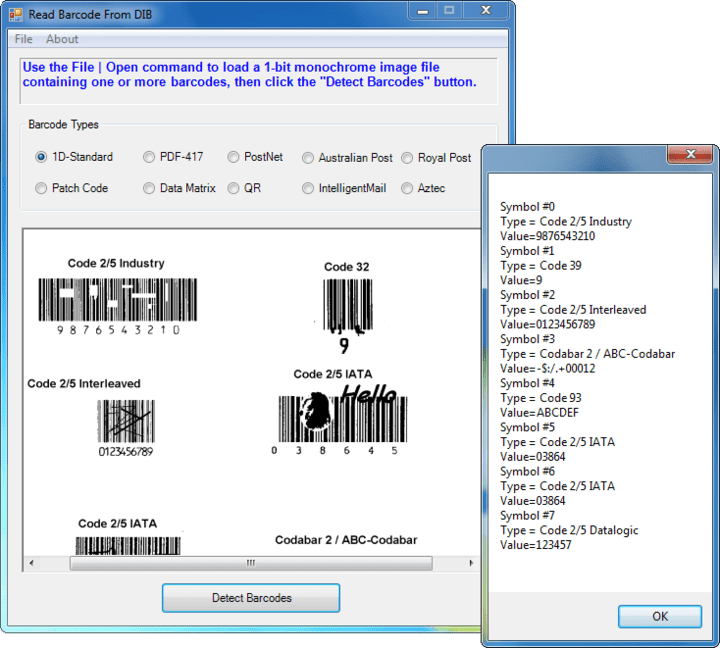Select the 1D-Standard barcode type
The image size is (720, 648).
74,157
